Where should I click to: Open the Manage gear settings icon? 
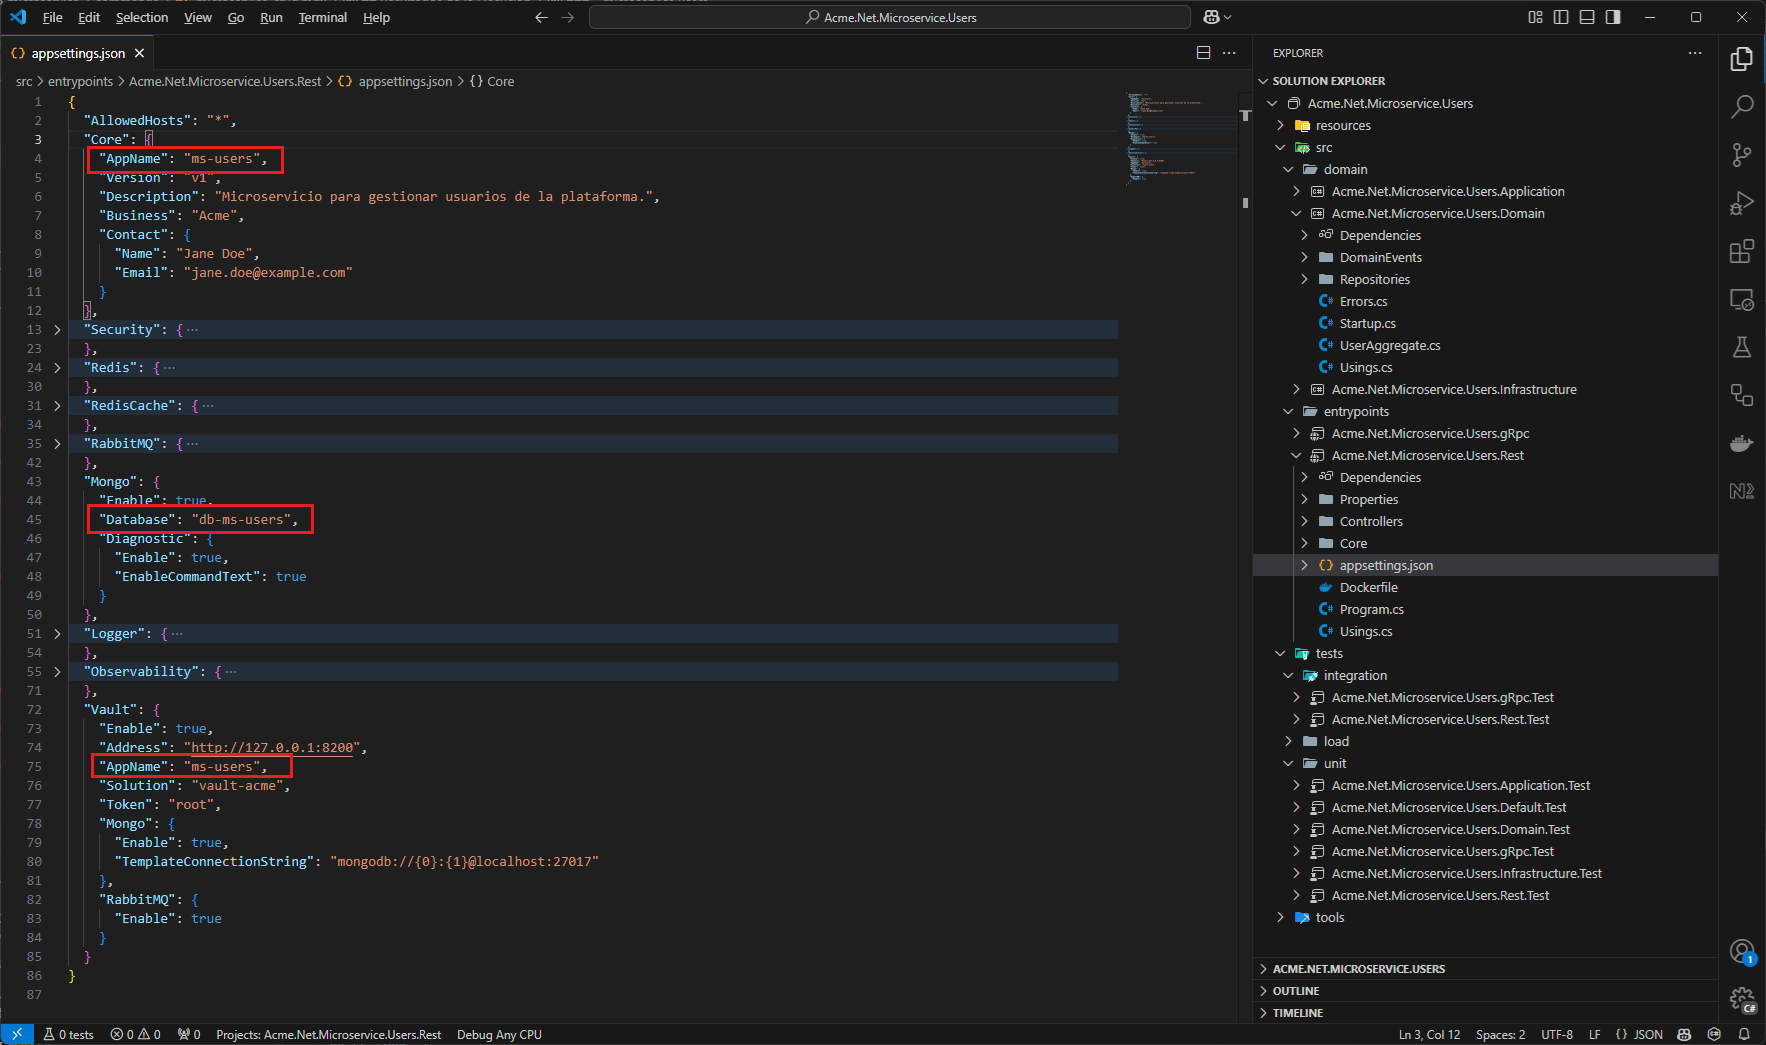point(1741,998)
